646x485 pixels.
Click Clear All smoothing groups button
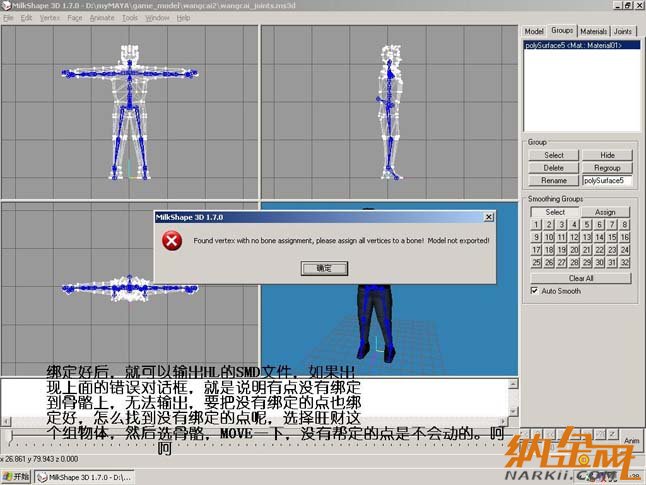coord(581,278)
